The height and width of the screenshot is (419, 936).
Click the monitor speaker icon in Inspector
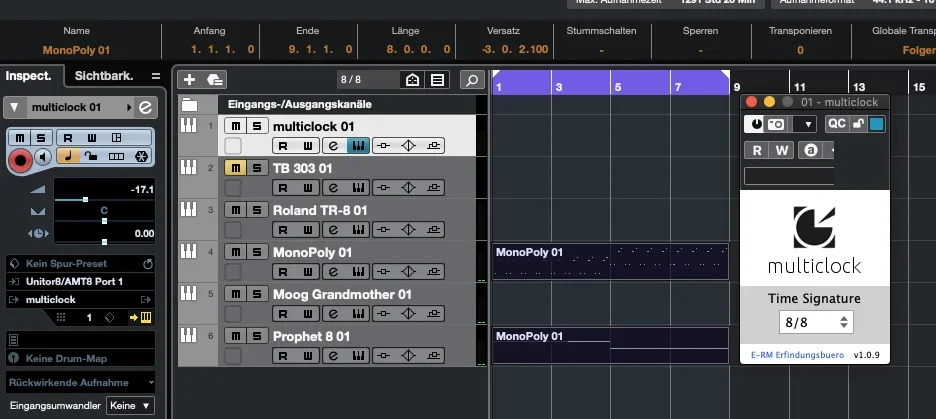[43, 157]
